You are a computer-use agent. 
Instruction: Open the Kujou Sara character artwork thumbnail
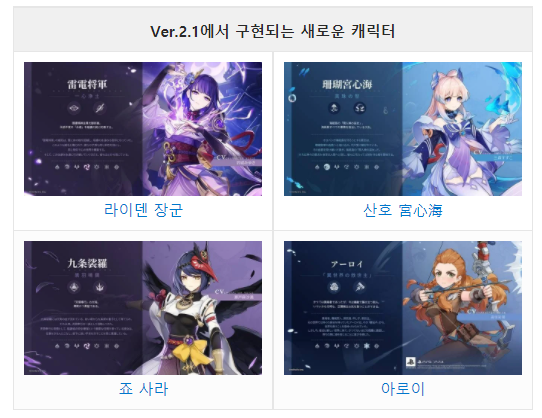(x=143, y=308)
